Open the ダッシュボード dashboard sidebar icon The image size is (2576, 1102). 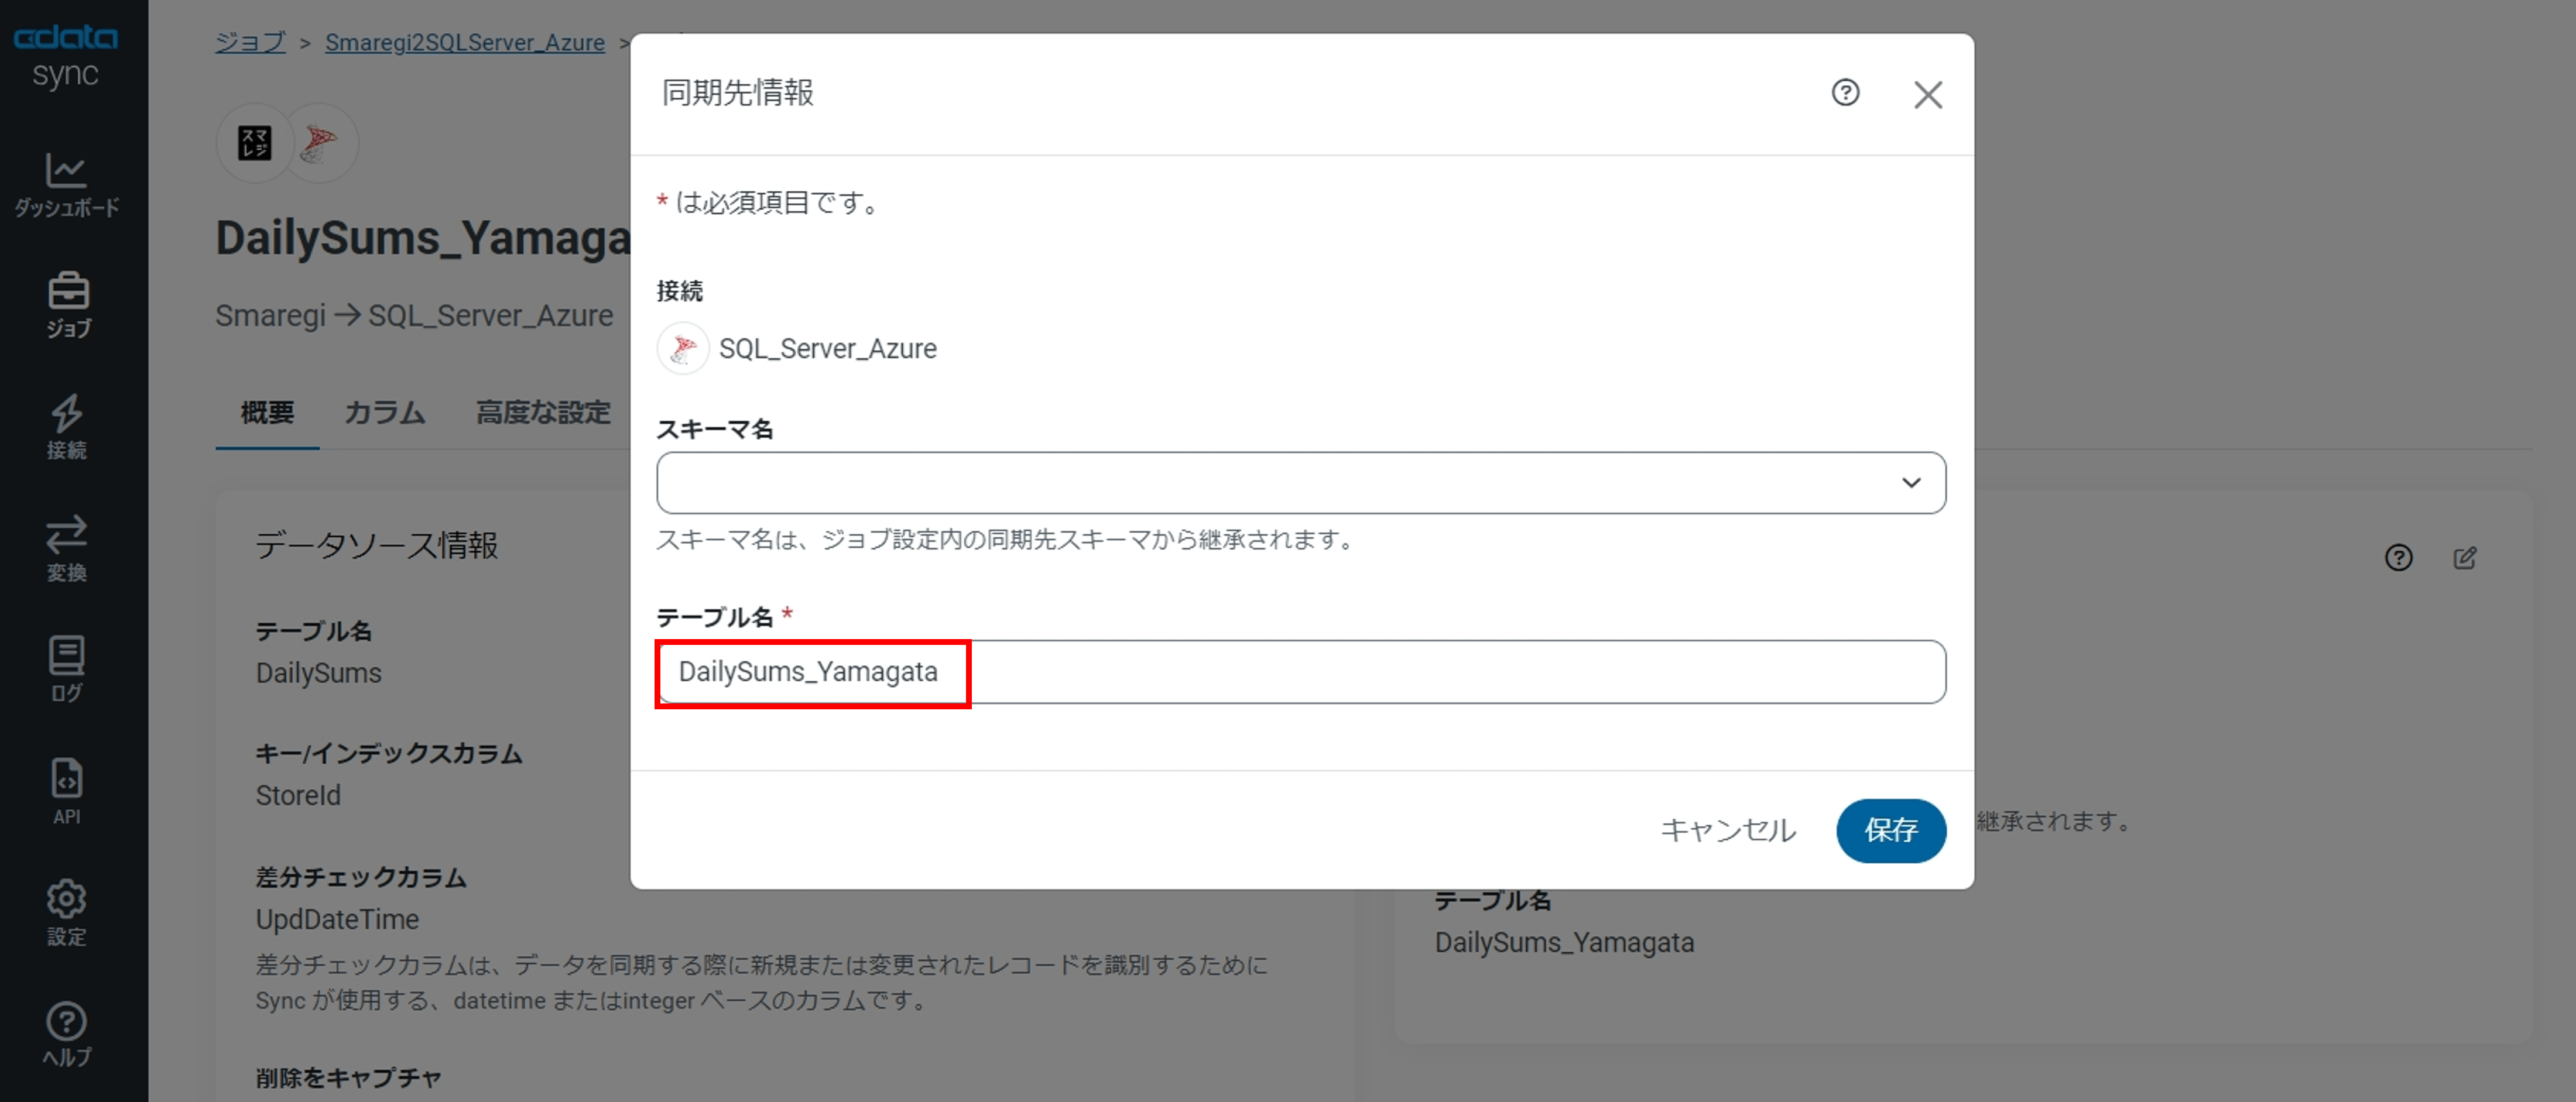(x=66, y=184)
